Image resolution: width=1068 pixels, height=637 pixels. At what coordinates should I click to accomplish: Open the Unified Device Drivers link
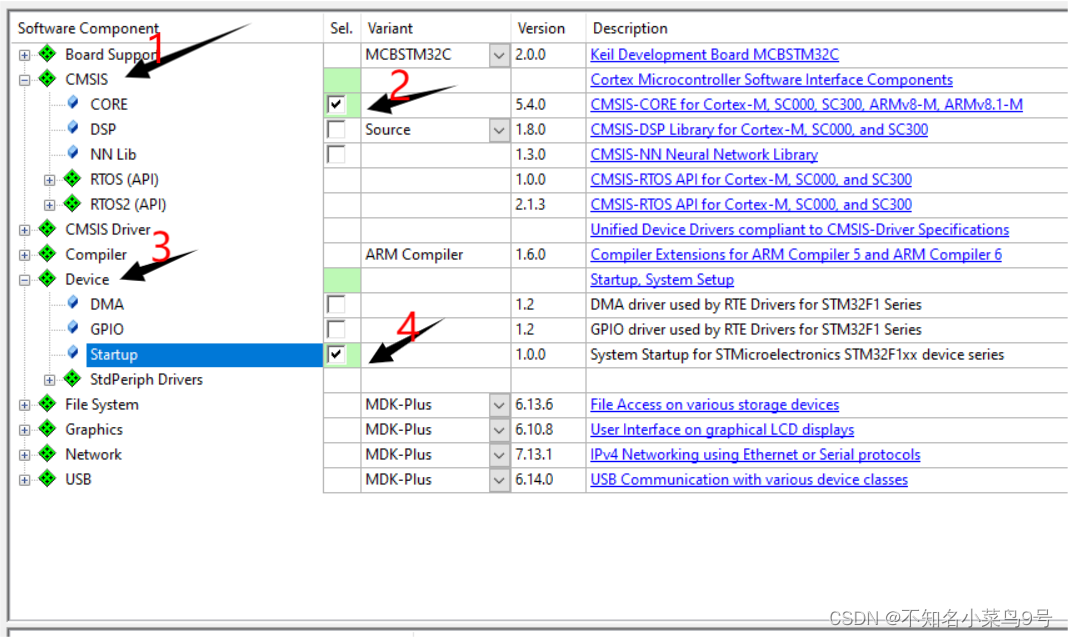pyautogui.click(x=800, y=230)
